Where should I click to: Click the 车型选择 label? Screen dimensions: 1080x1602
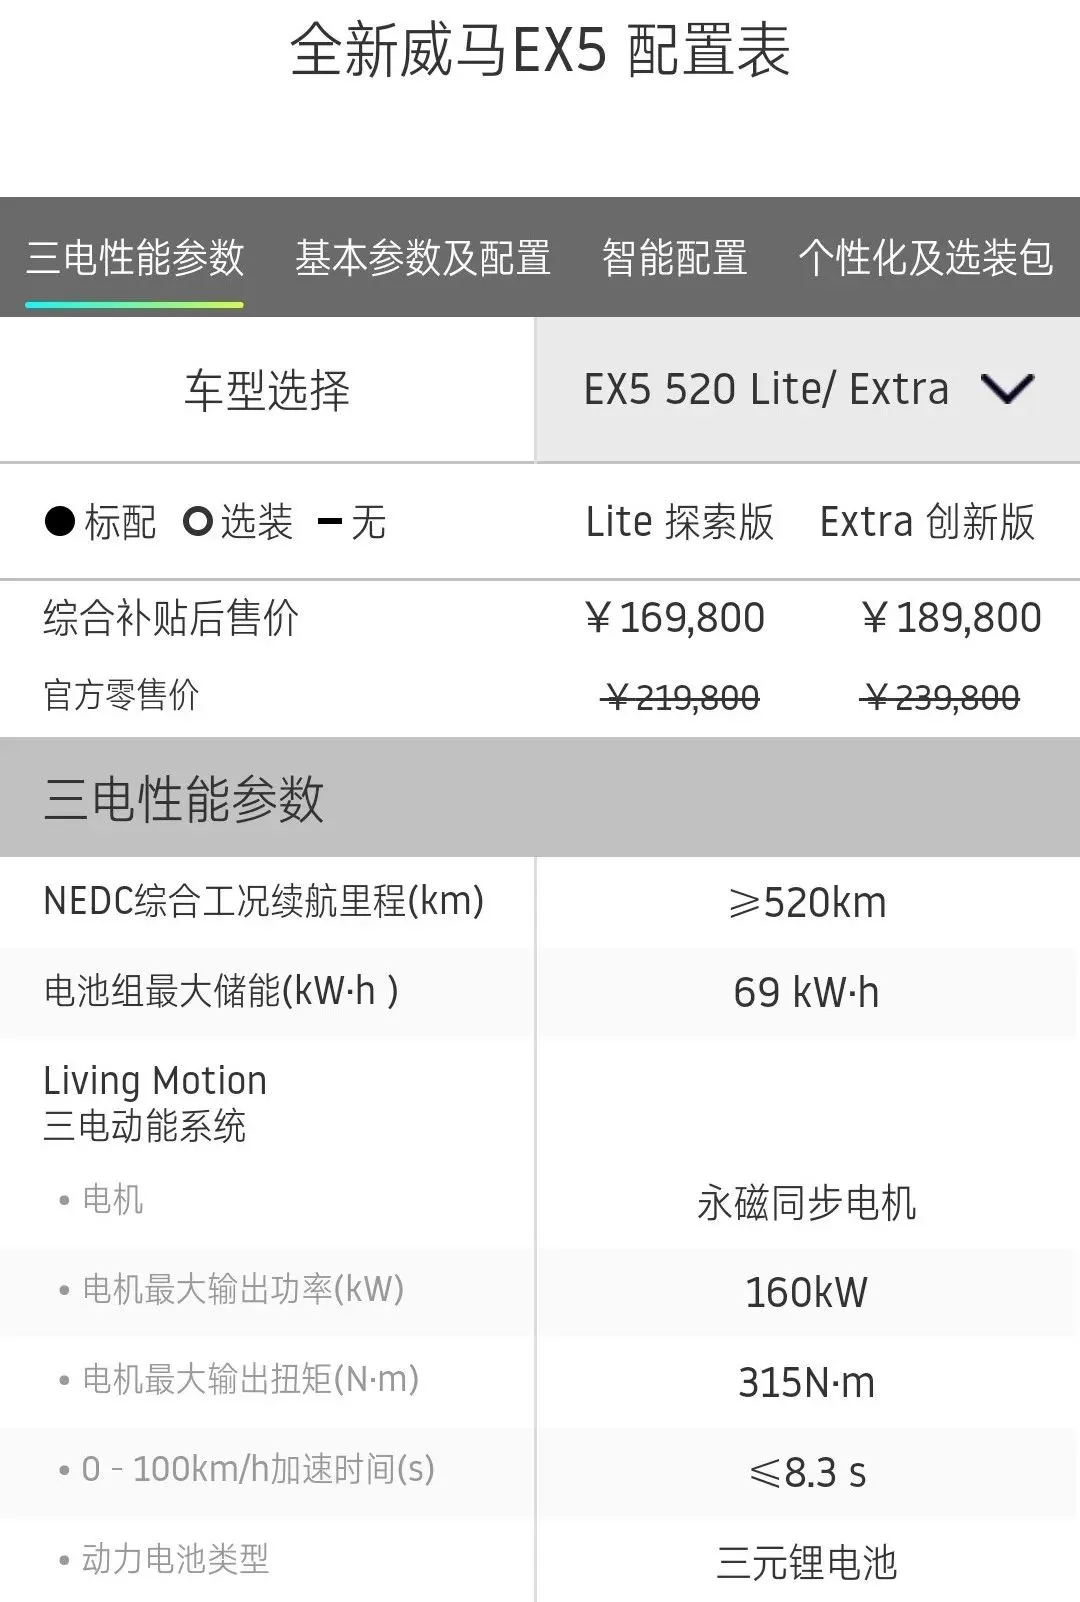(267, 390)
